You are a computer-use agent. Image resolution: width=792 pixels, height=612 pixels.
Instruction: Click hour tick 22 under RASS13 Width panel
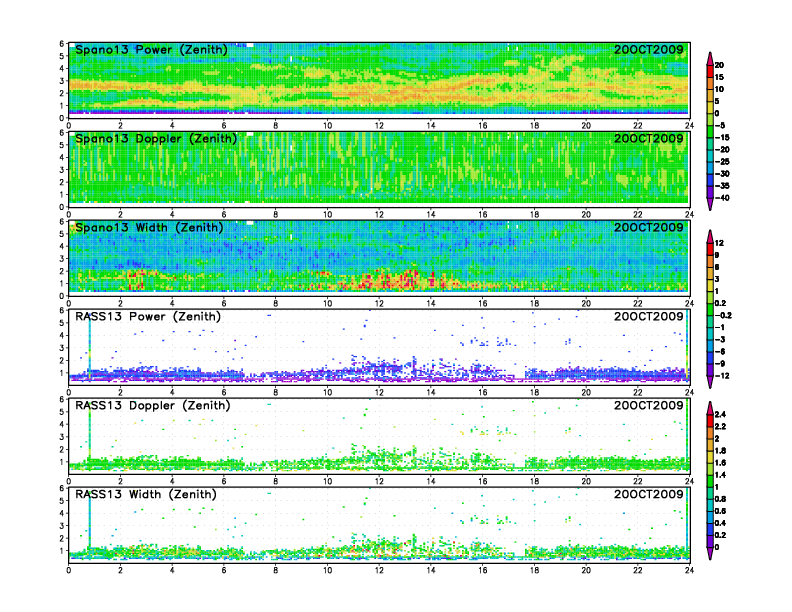point(638,570)
